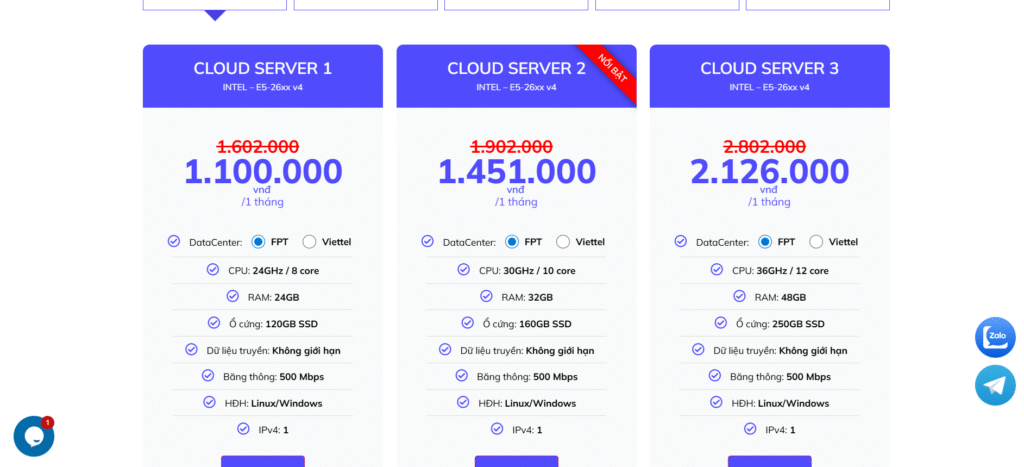This screenshot has height=467, width=1024.
Task: Click the active tab with arrow pointer
Action: click(x=214, y=5)
